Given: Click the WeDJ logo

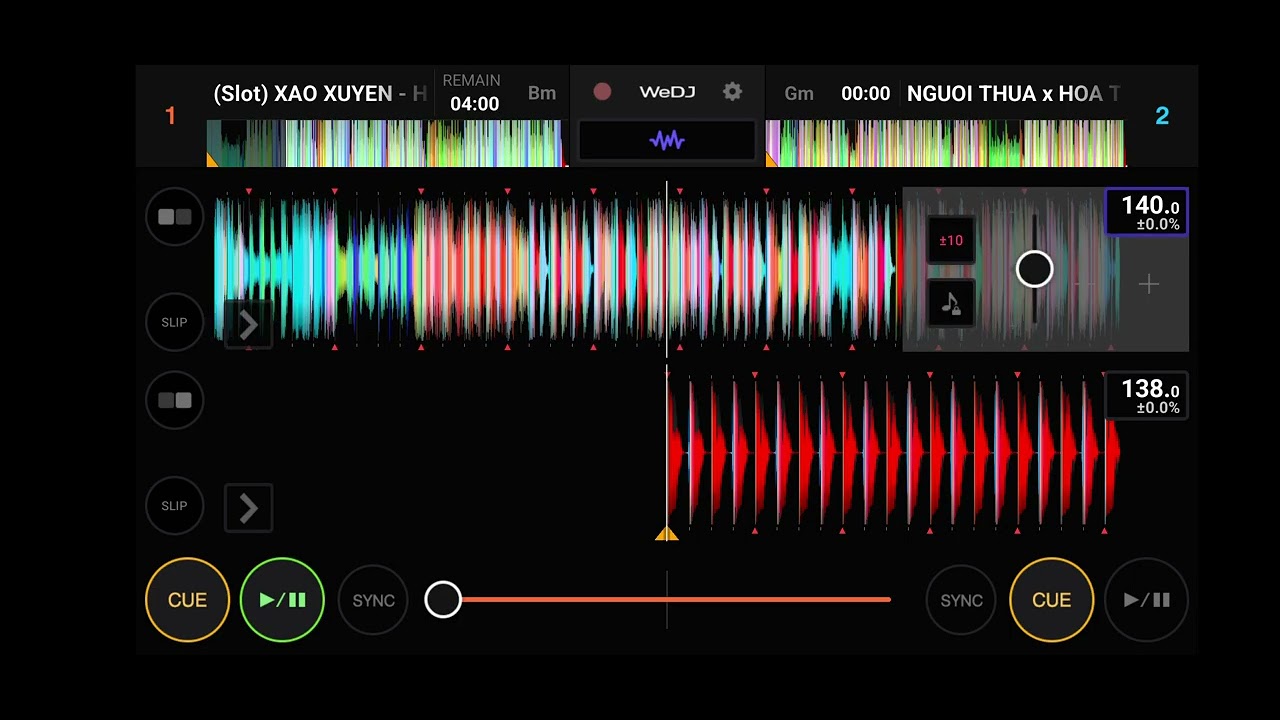Looking at the screenshot, I should tap(667, 92).
